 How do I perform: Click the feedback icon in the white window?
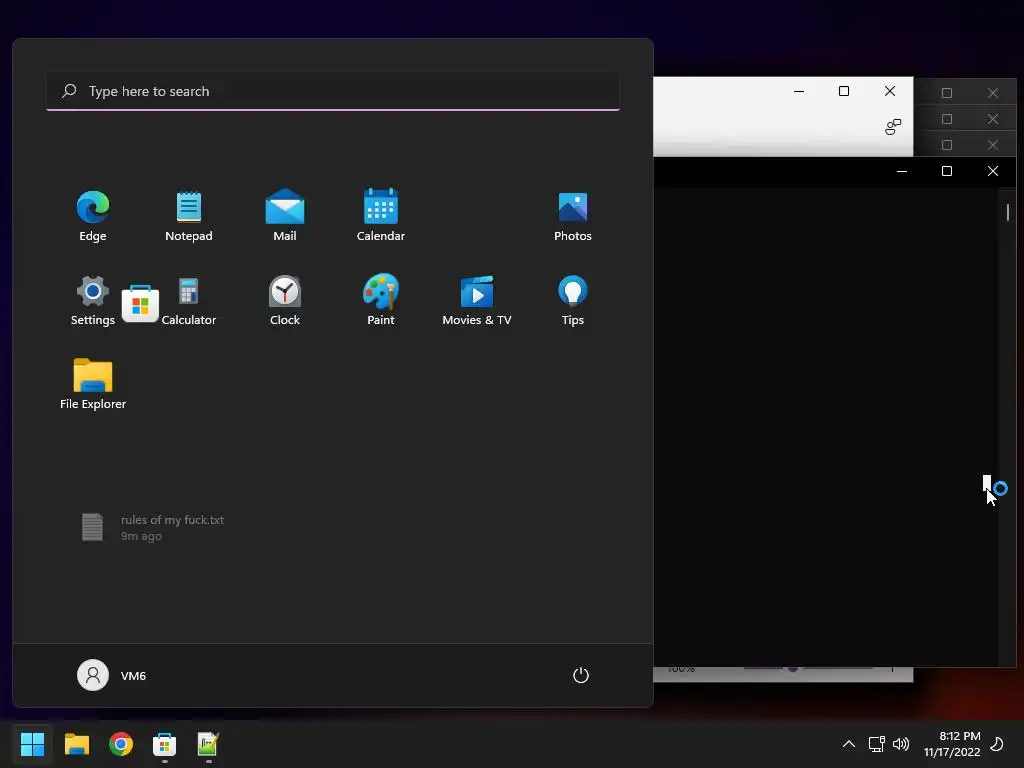[893, 127]
